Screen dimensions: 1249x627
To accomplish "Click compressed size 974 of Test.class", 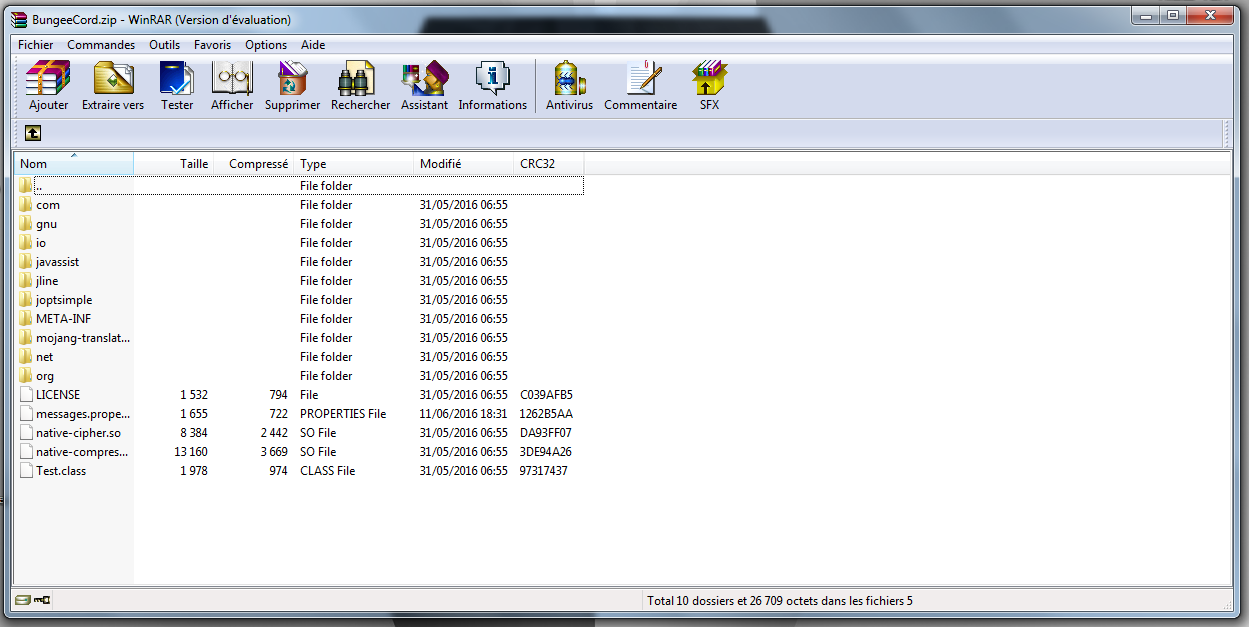I will [x=278, y=470].
